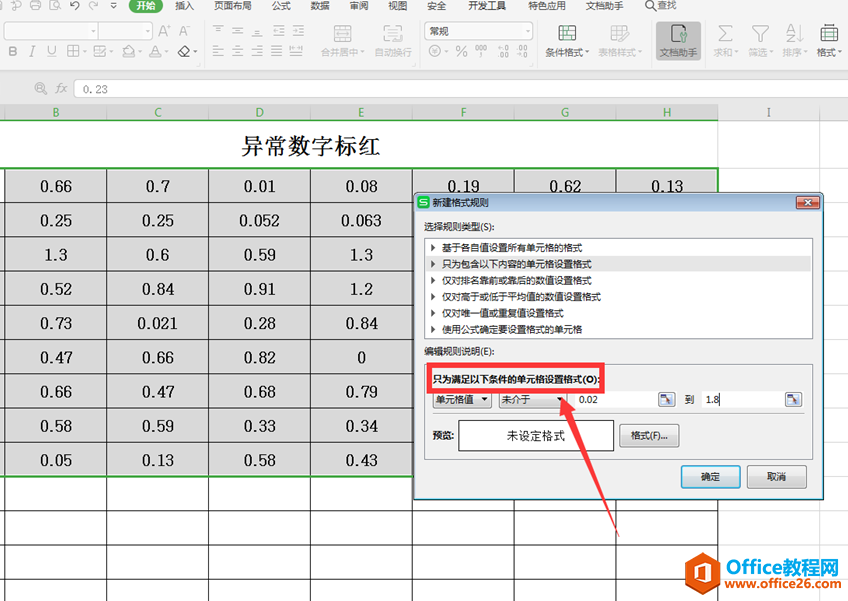The image size is (848, 601).
Task: Click the Decrease Font Size icon
Action: pos(184,31)
